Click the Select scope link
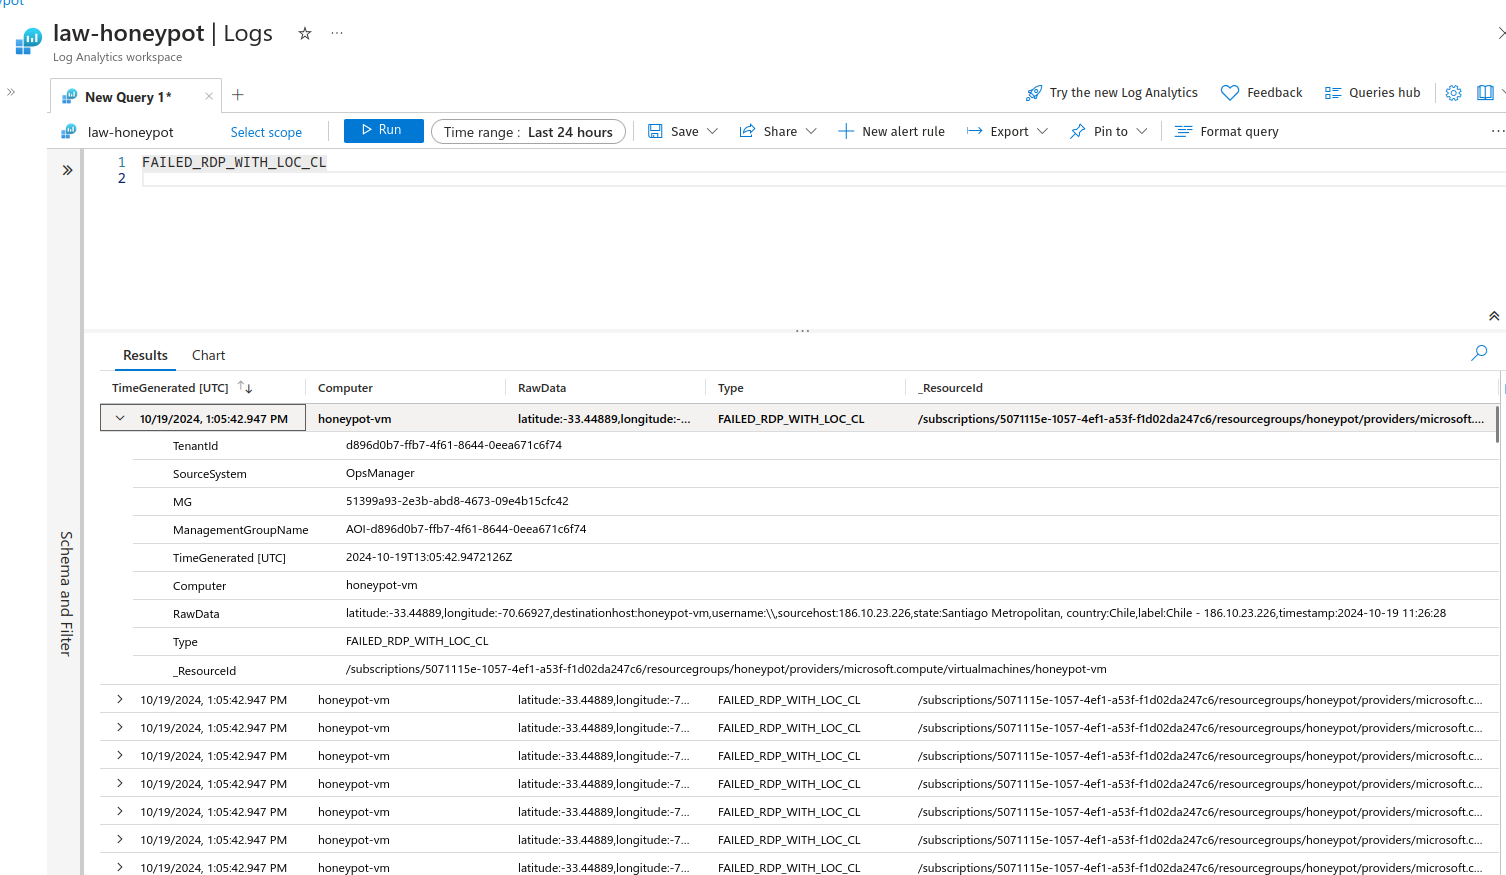The height and width of the screenshot is (875, 1506). [x=266, y=132]
